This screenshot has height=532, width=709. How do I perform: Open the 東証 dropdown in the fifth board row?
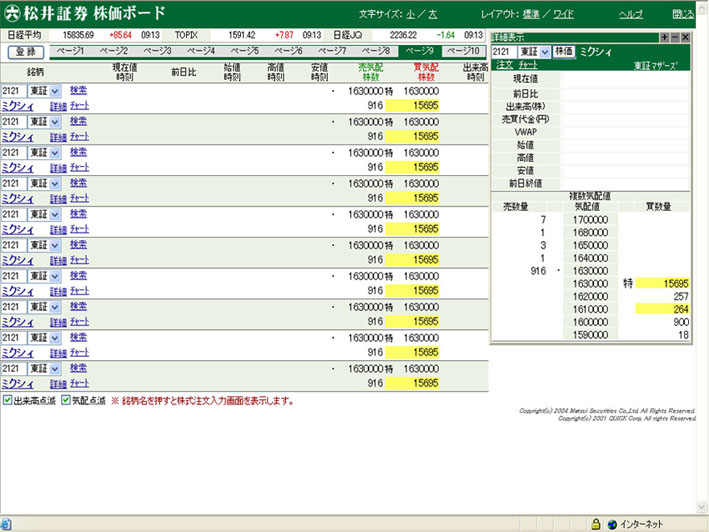55,215
